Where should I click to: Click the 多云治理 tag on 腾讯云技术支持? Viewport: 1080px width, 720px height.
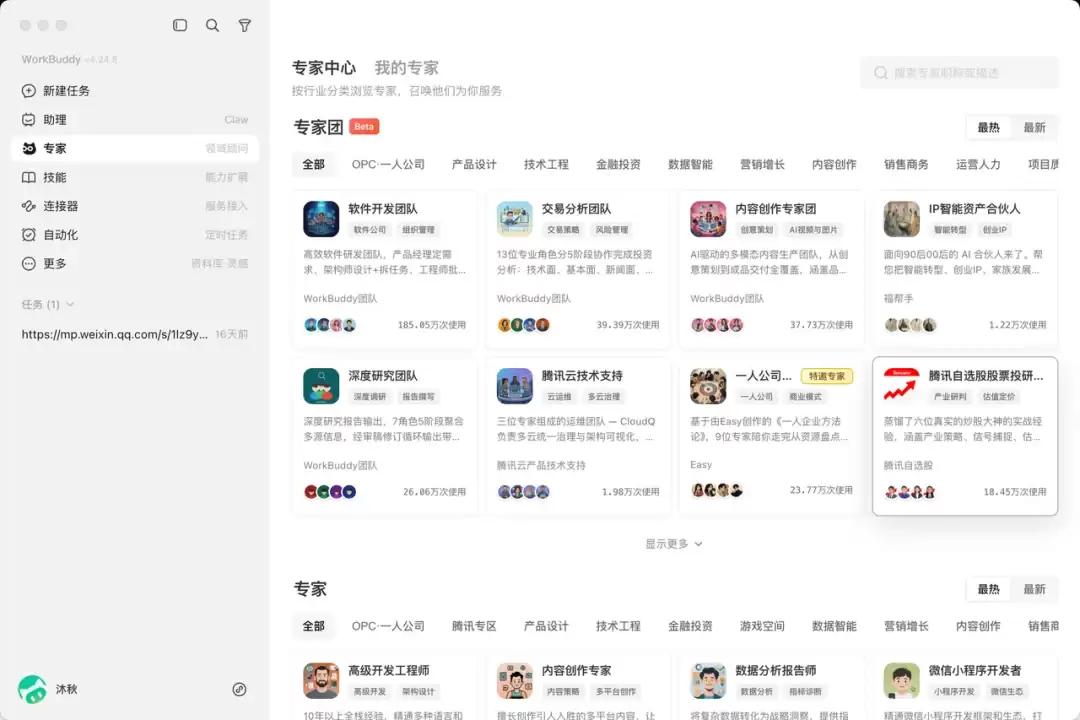(604, 397)
